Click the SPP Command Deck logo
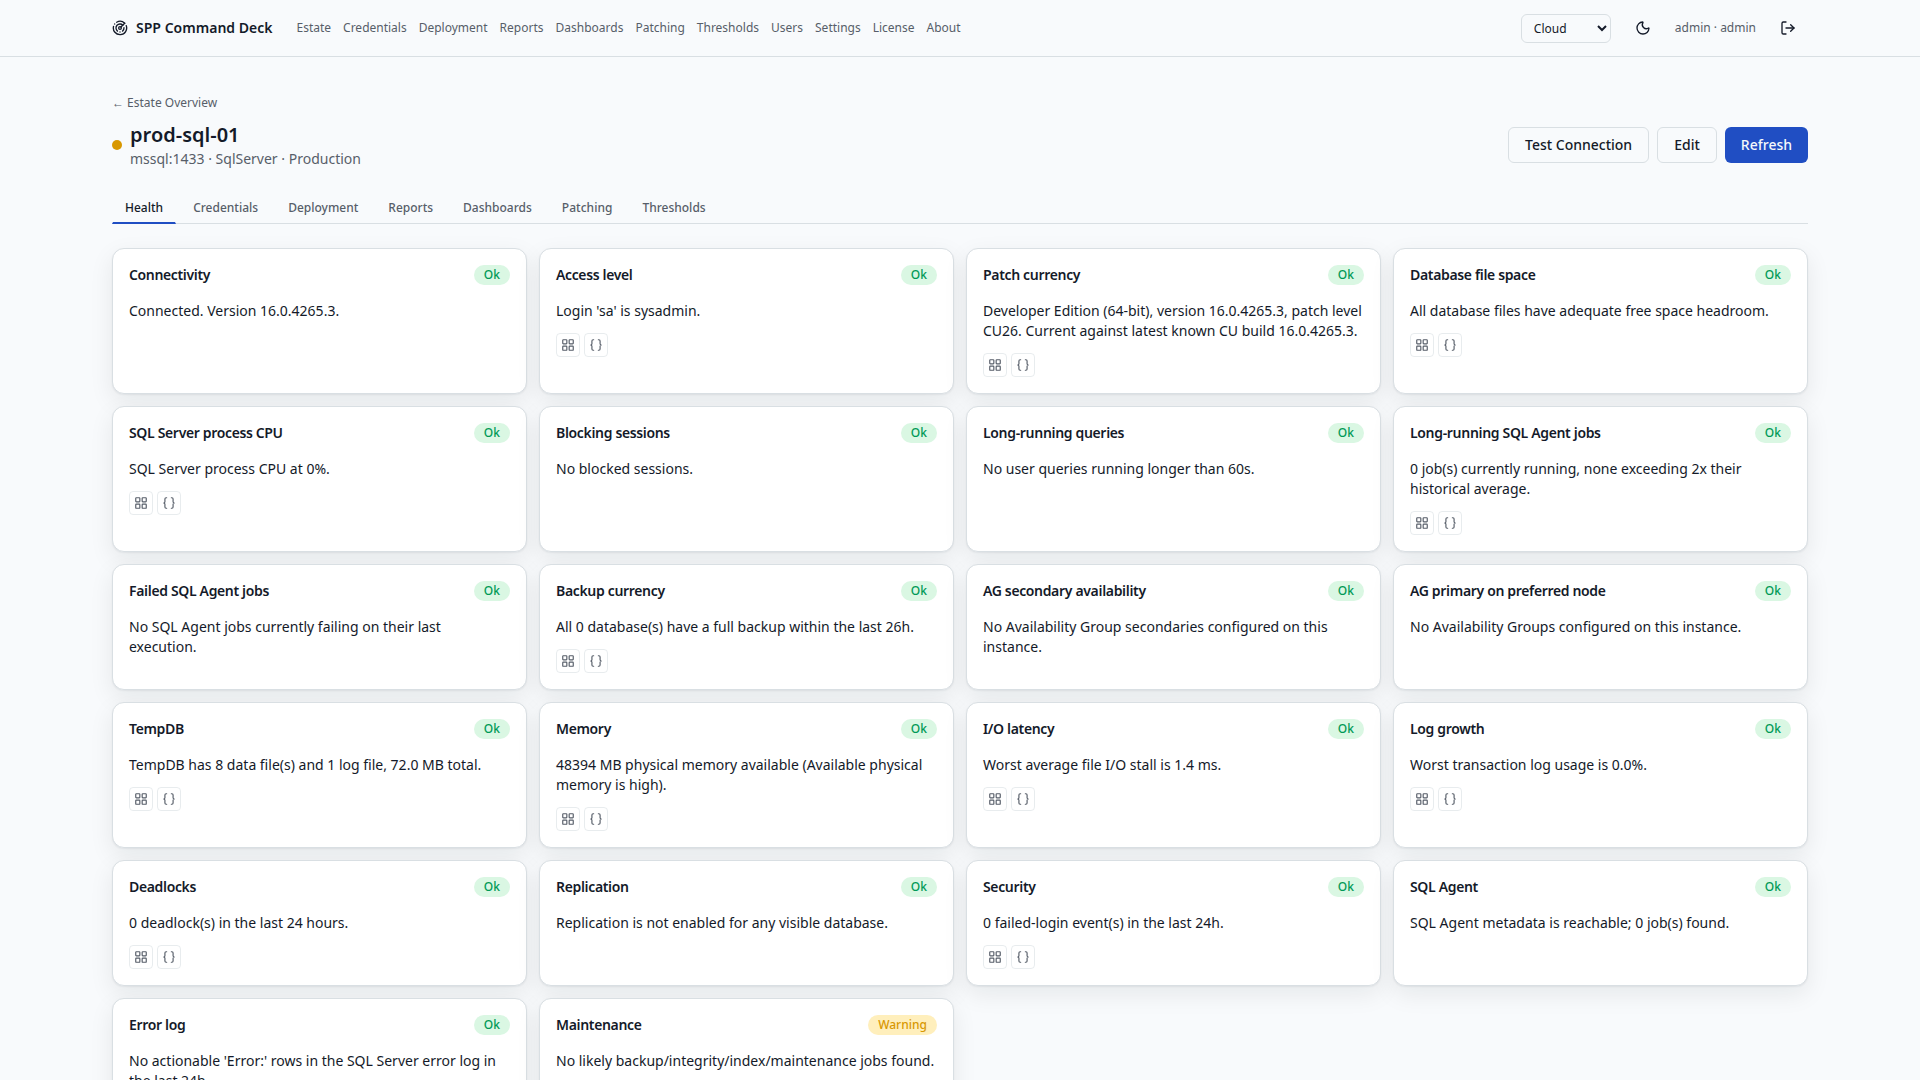This screenshot has width=1920, height=1080. 192,28
